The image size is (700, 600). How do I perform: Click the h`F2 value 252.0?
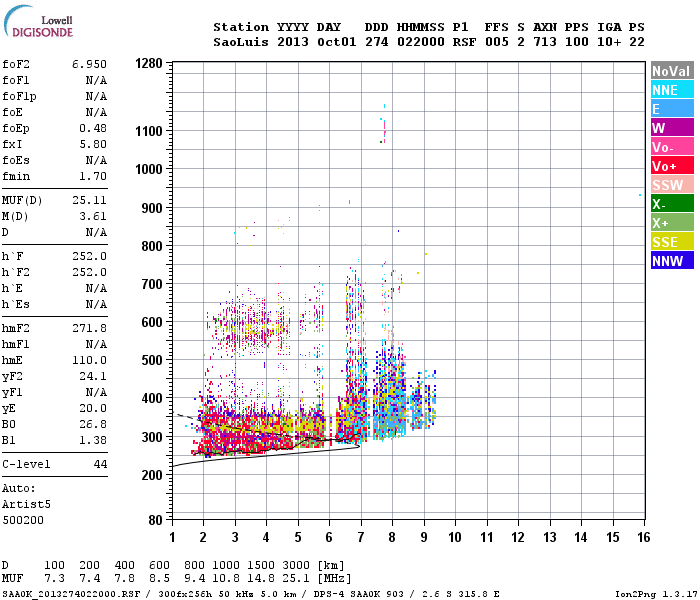(89, 272)
